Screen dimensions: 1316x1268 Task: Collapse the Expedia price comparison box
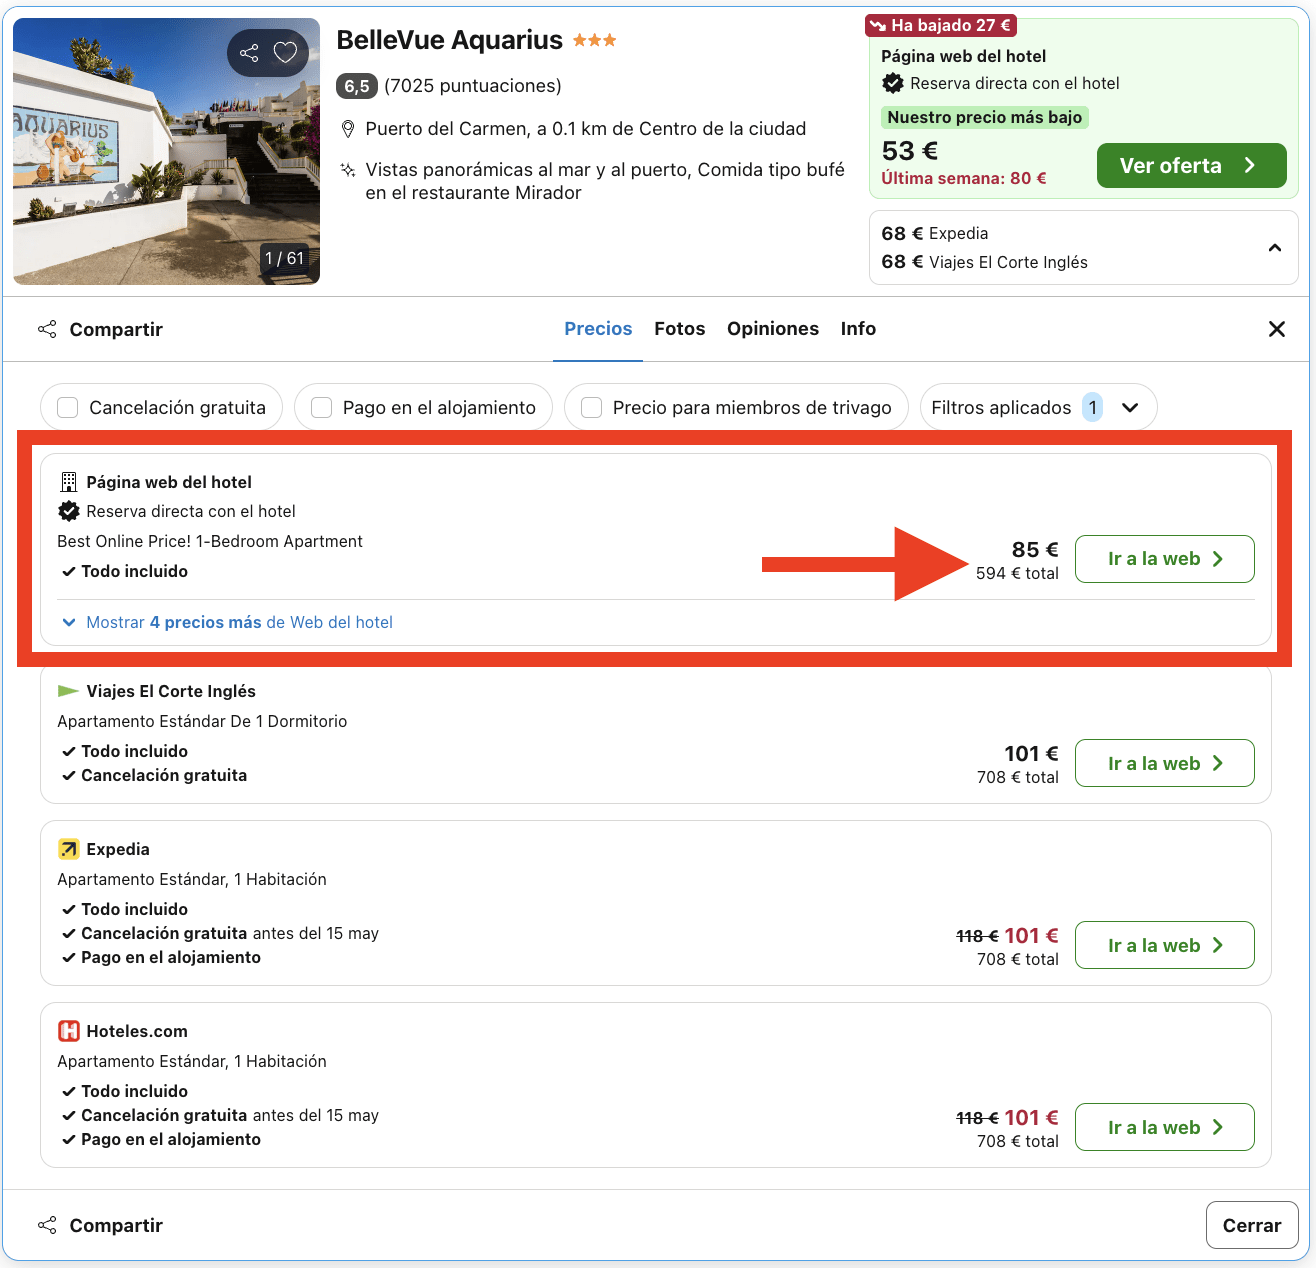point(1274,247)
